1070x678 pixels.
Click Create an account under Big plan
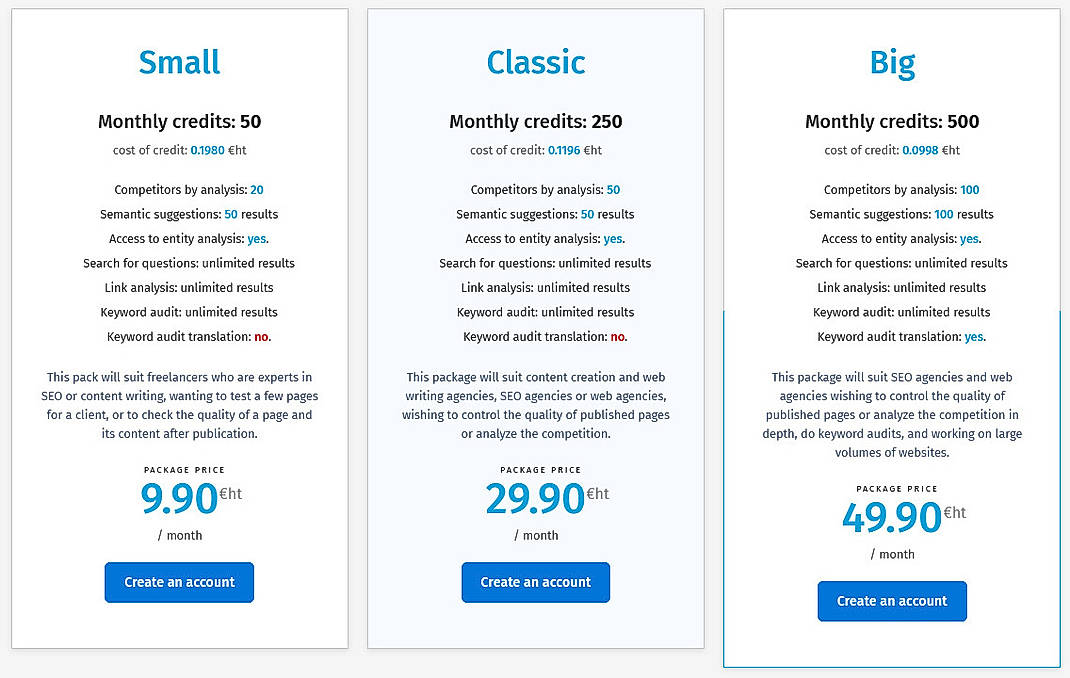point(891,601)
